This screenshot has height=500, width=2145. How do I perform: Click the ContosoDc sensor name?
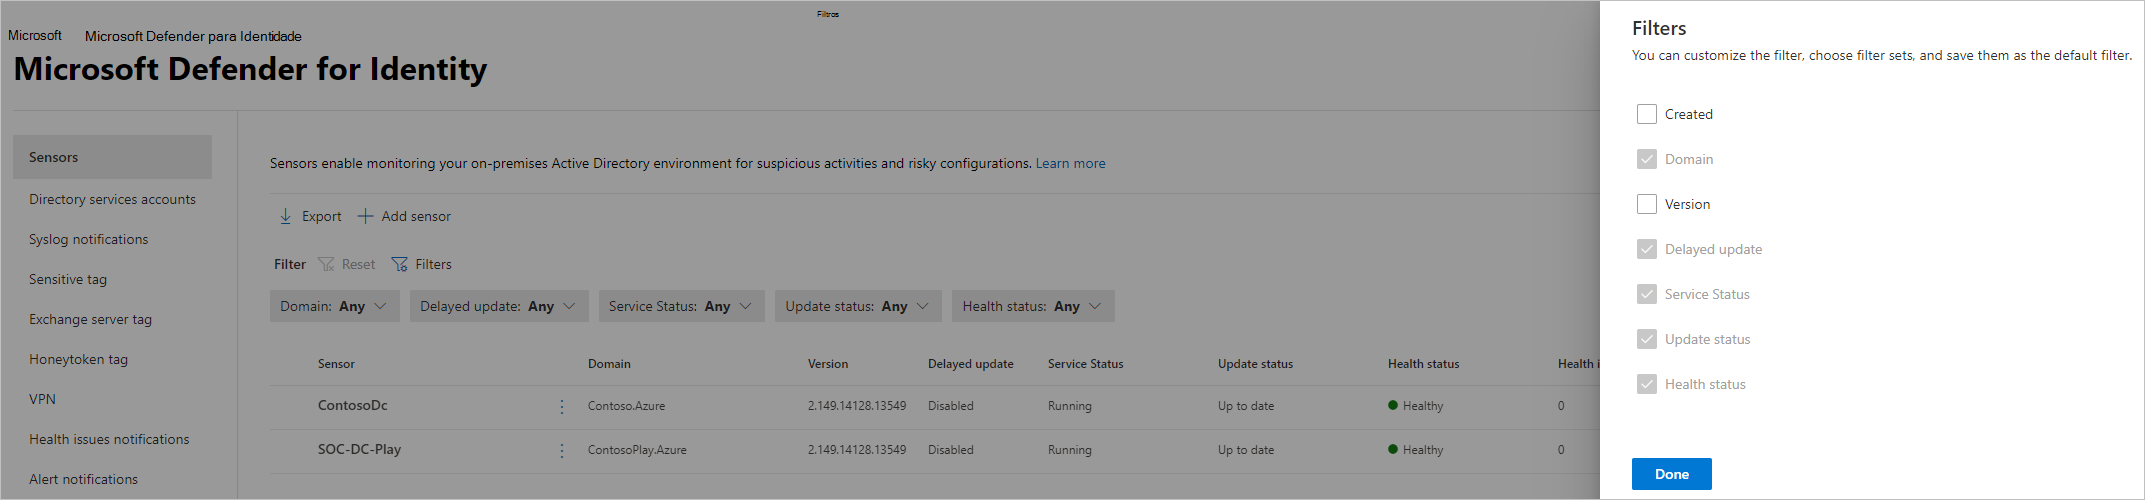click(352, 405)
